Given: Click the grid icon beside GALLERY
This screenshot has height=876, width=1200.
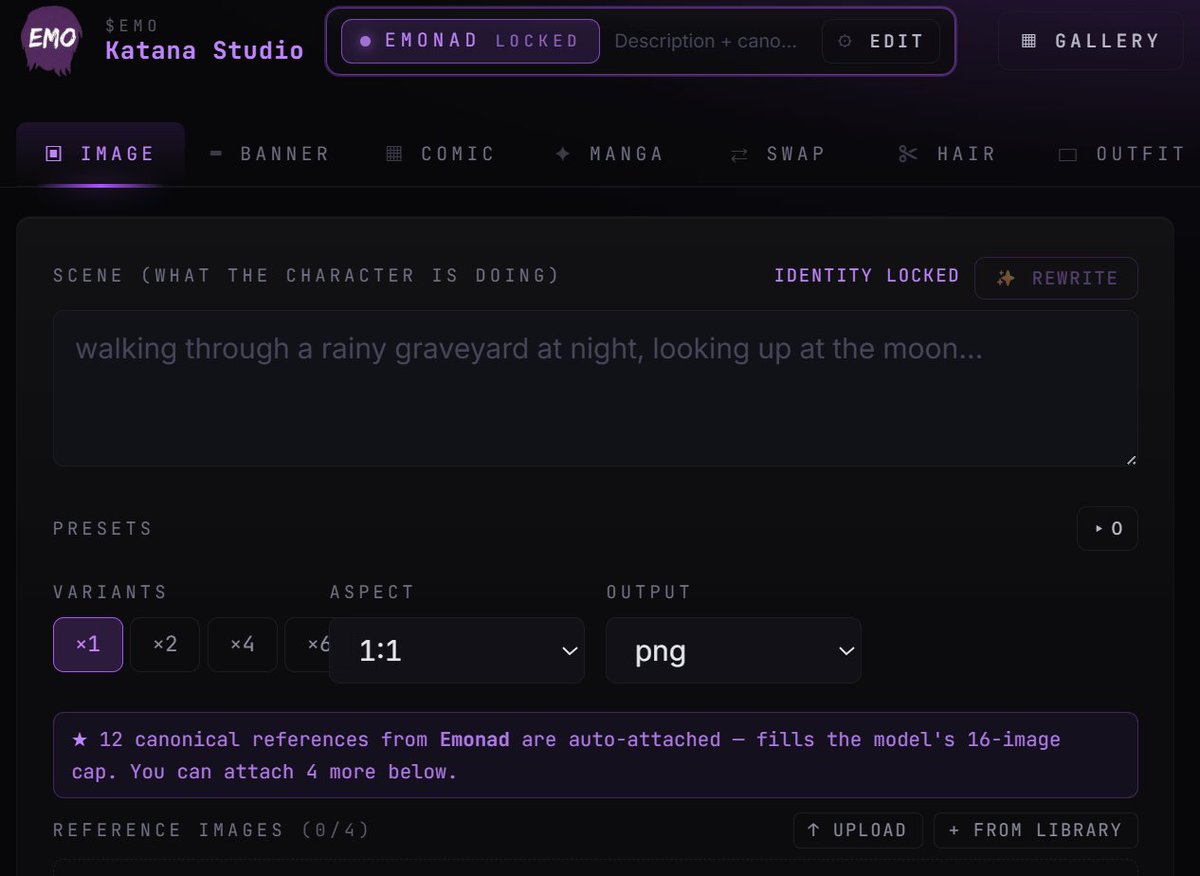Looking at the screenshot, I should (1028, 42).
